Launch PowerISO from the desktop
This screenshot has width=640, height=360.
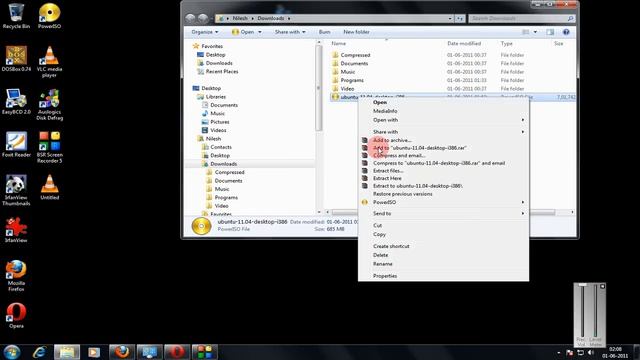tap(49, 16)
